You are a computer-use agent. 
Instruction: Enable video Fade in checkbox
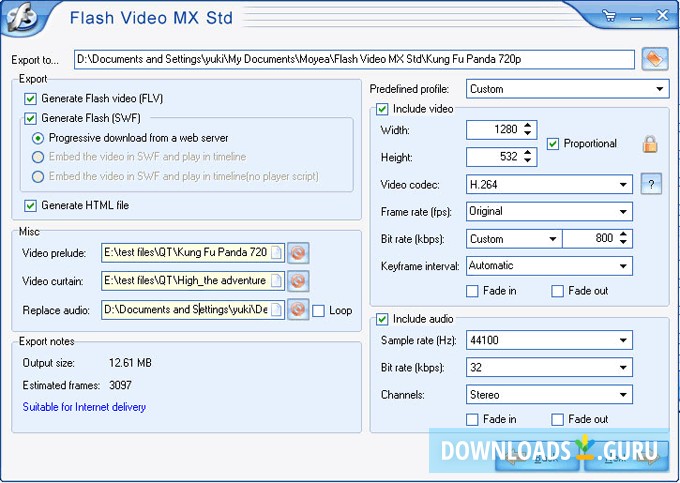tap(472, 291)
